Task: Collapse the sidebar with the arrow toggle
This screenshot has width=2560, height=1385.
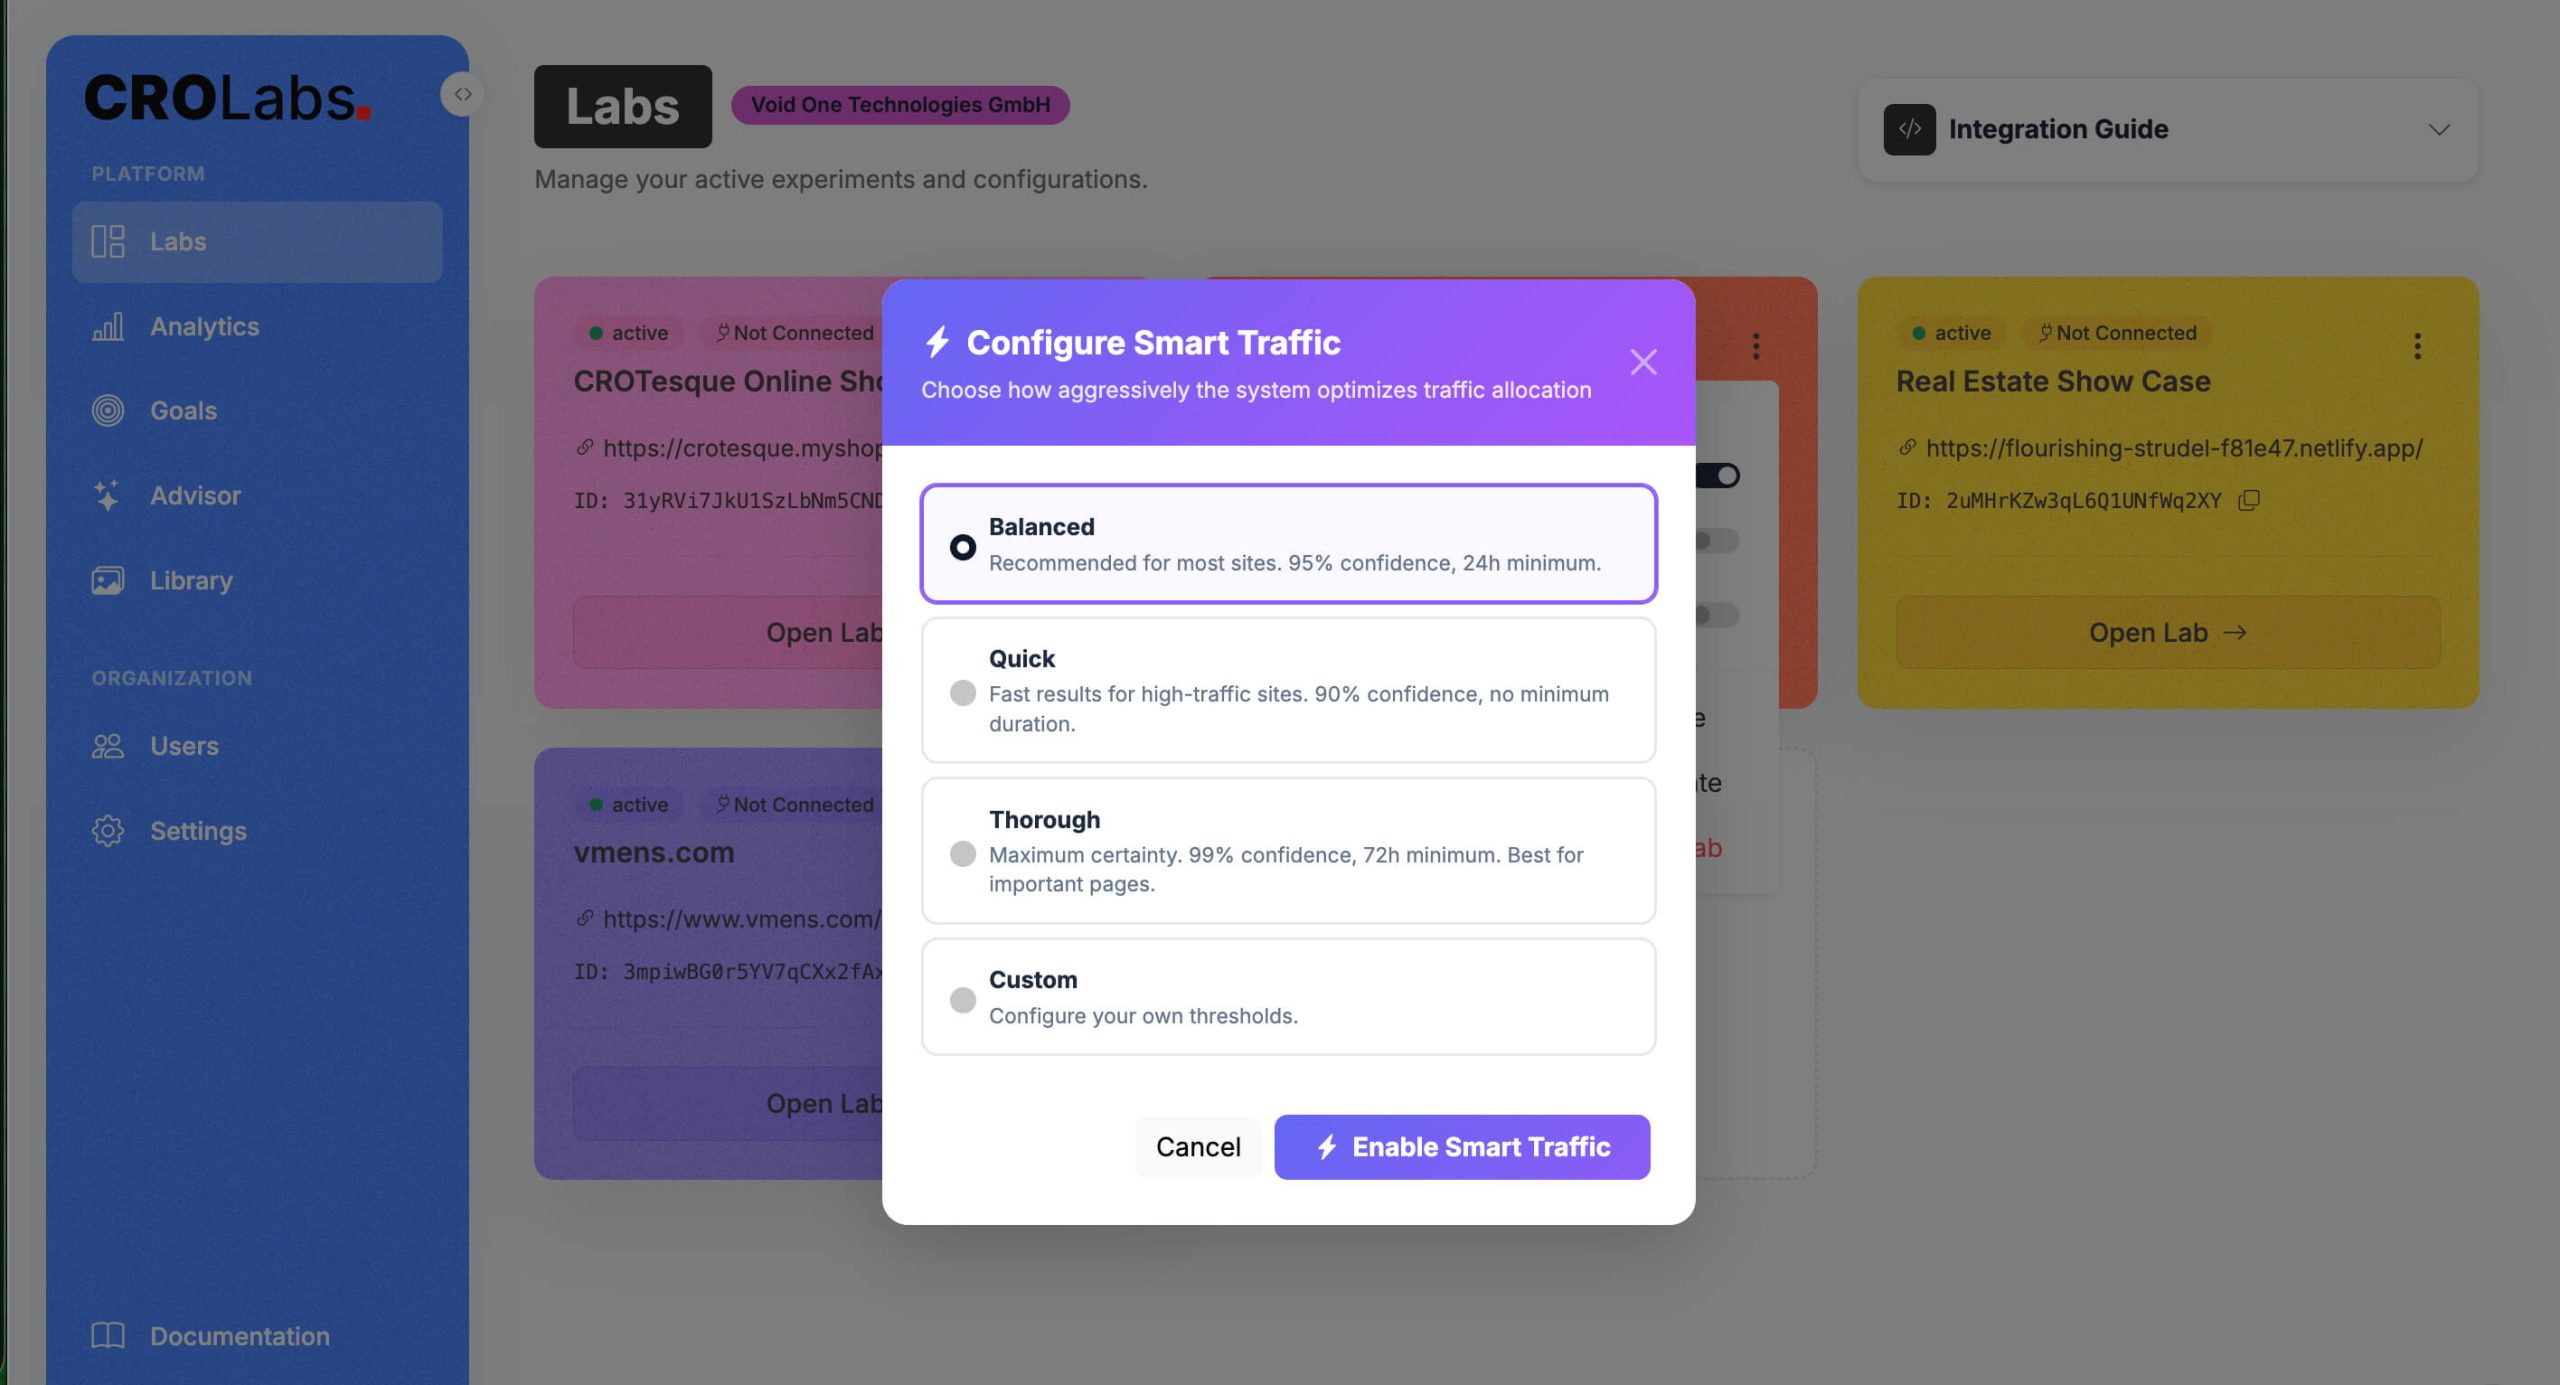Action: 462,93
